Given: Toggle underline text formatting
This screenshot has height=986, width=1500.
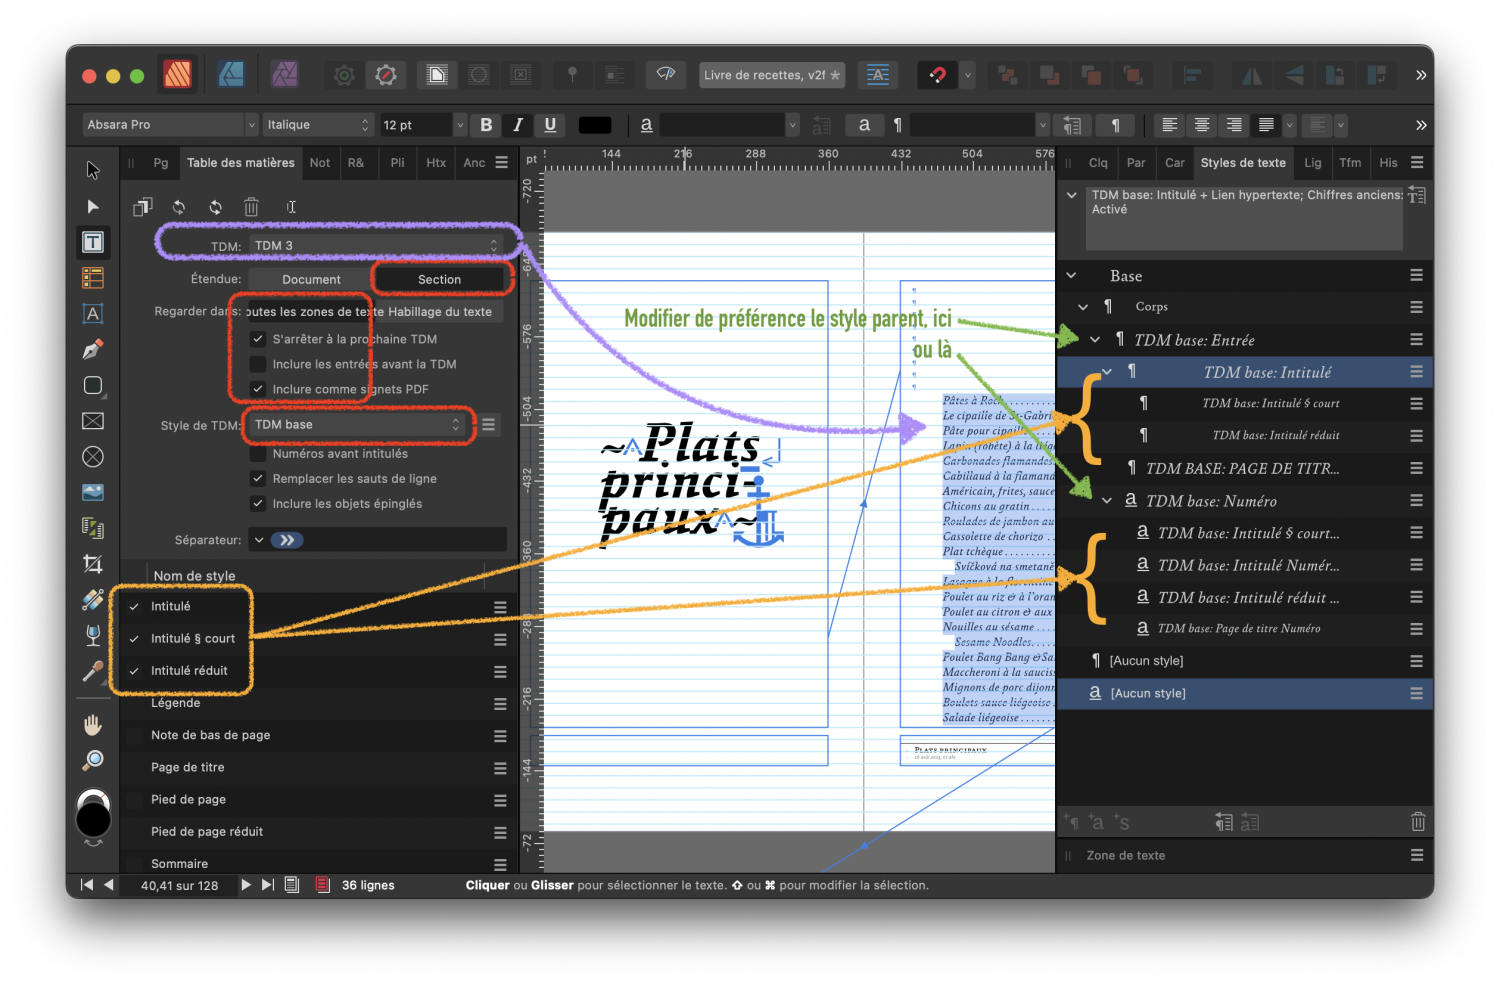Looking at the screenshot, I should [550, 125].
